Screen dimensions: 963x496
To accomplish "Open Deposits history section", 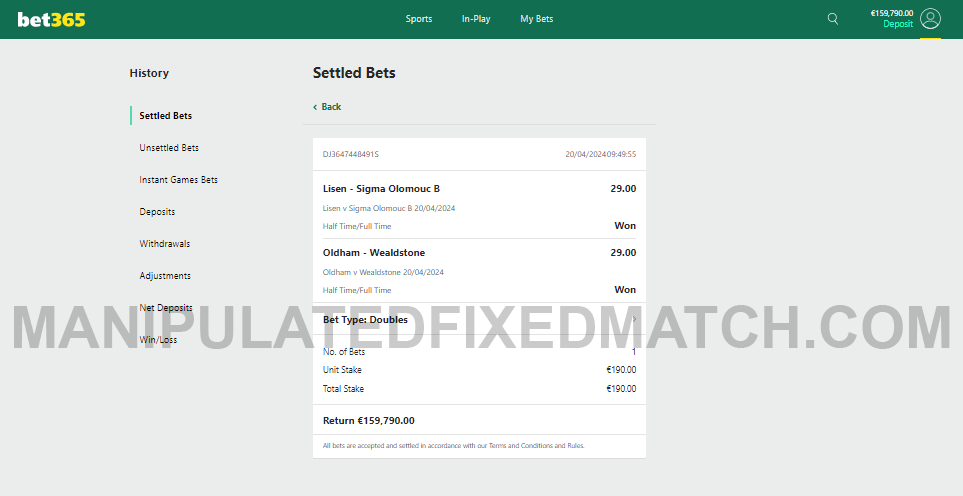I will pos(157,212).
